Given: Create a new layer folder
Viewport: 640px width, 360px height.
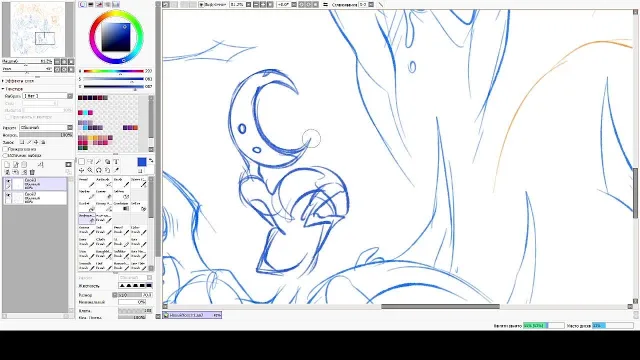Looking at the screenshot, I should tap(24, 164).
